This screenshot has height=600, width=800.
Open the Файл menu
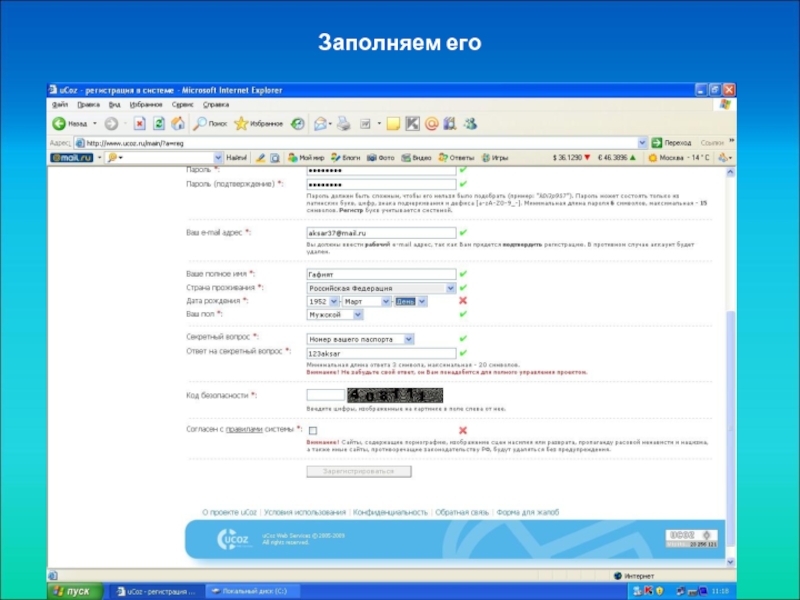60,104
